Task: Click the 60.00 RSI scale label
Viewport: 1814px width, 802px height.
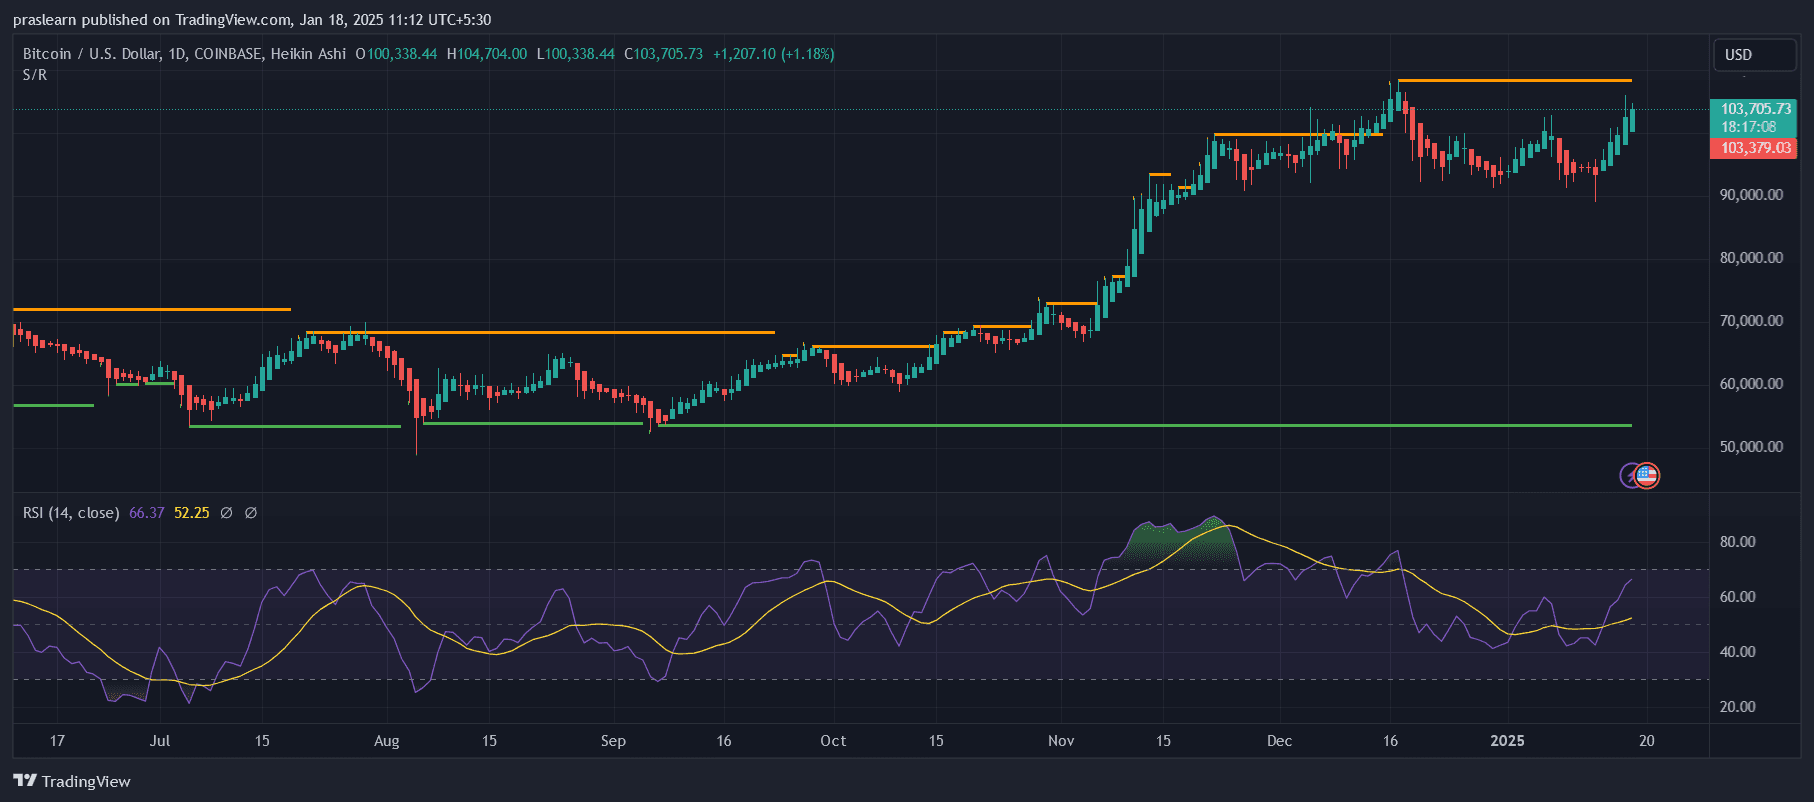Action: 1737,597
